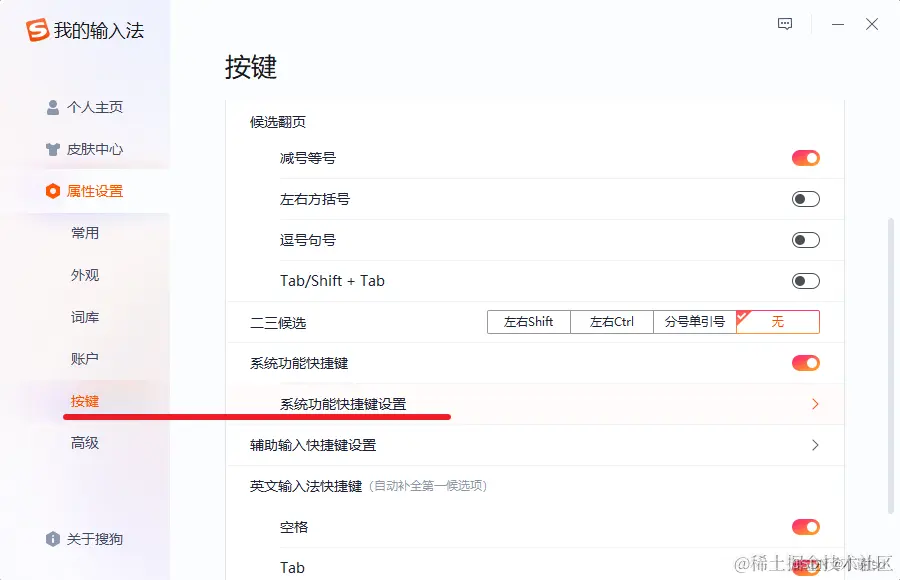
Task: Click the 个人主页 person icon
Action: click(x=53, y=107)
